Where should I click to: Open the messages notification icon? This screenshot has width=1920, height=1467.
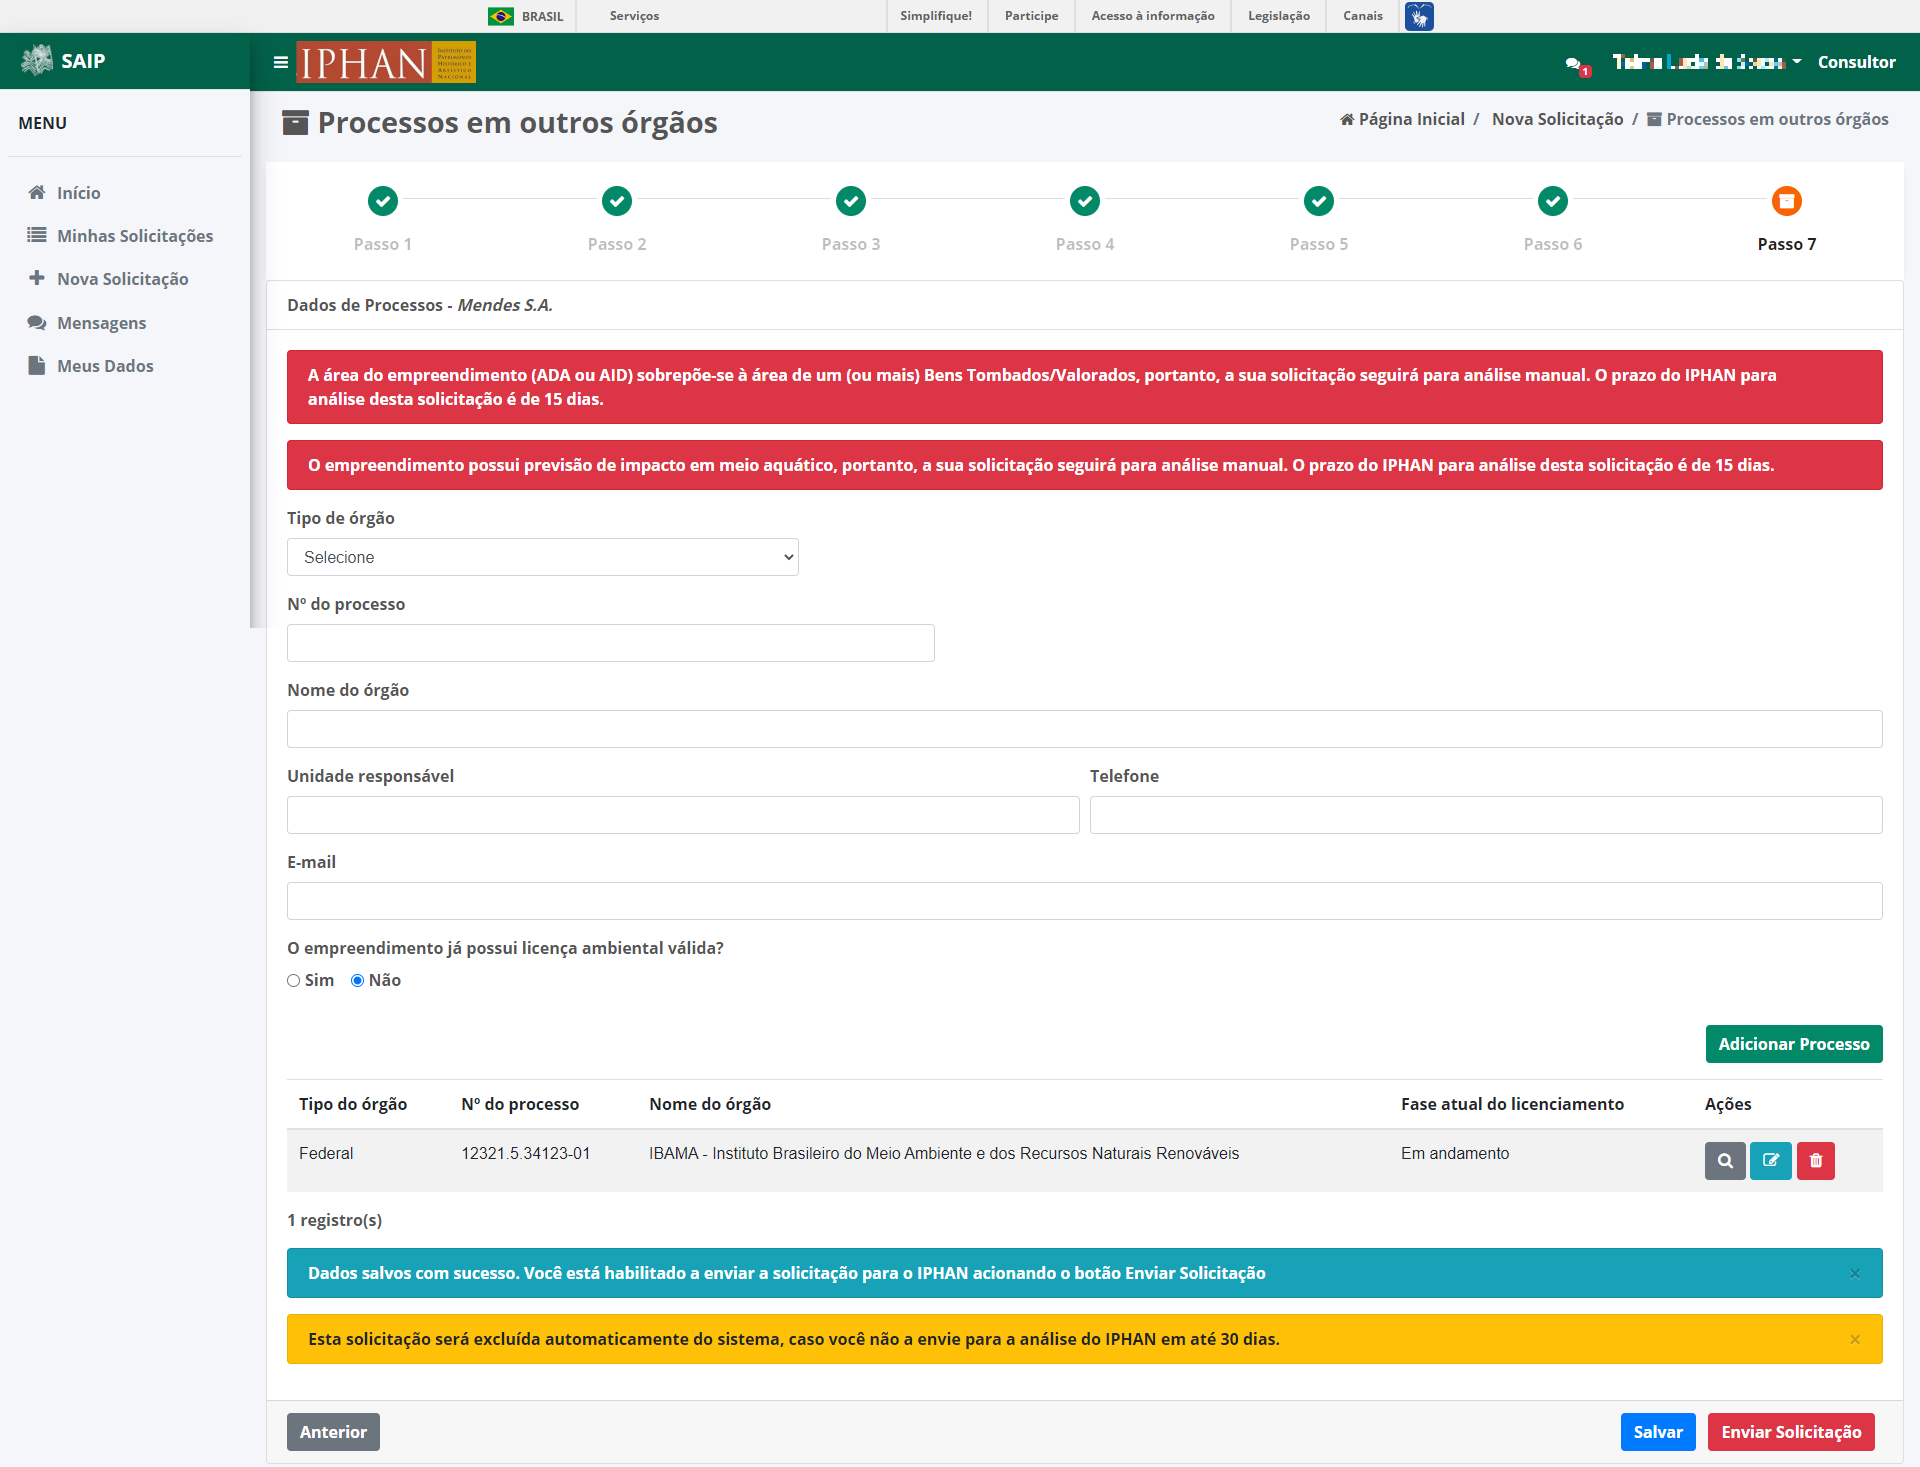[x=1576, y=64]
